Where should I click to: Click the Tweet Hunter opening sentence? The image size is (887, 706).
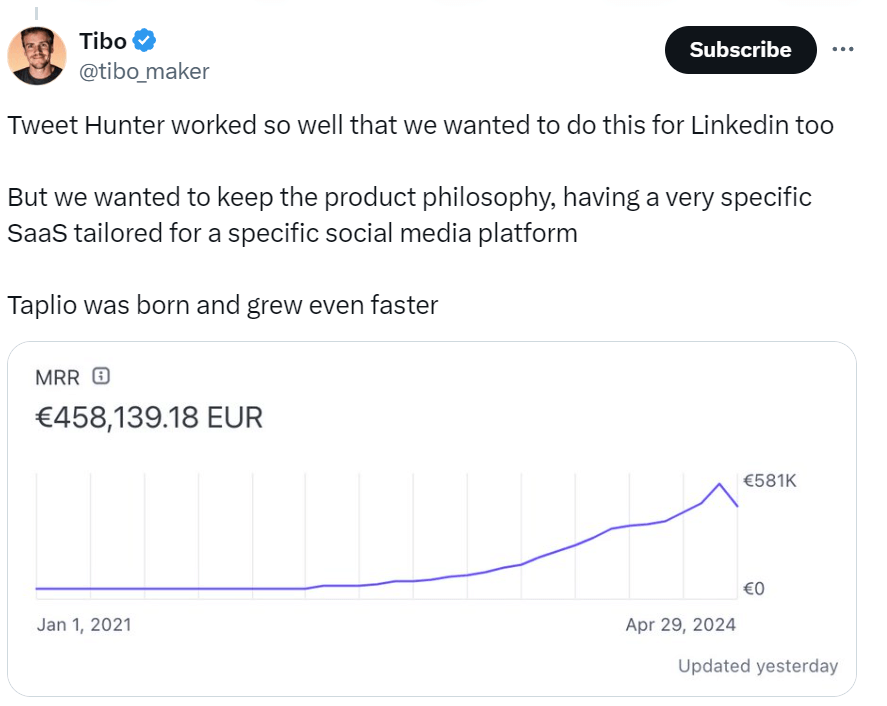point(420,127)
